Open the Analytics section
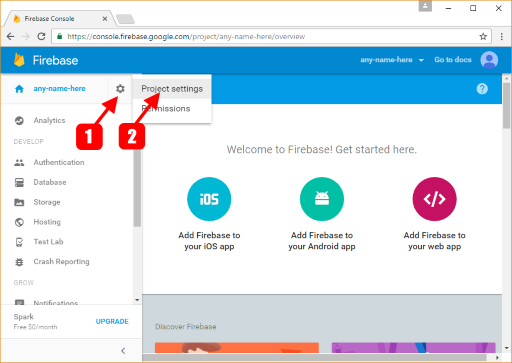This screenshot has width=512, height=363. [49, 121]
